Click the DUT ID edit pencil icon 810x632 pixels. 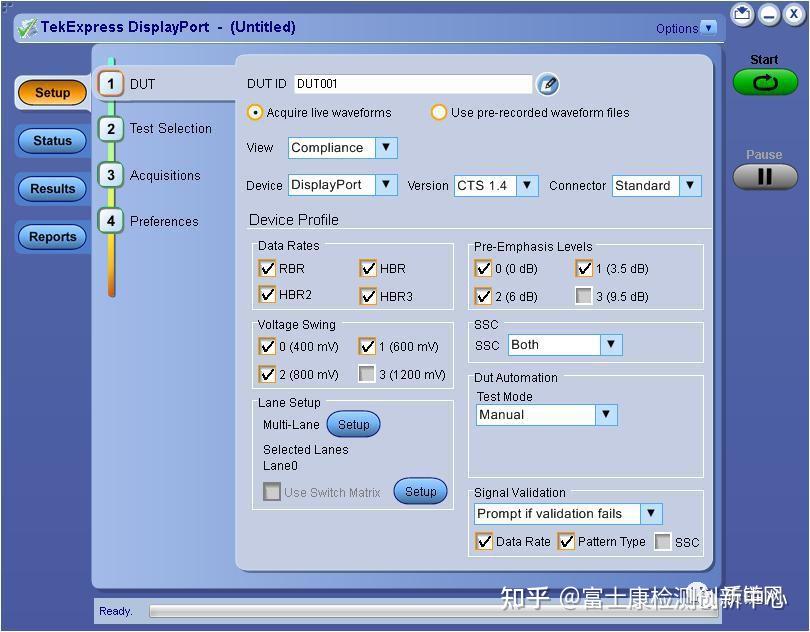click(548, 84)
